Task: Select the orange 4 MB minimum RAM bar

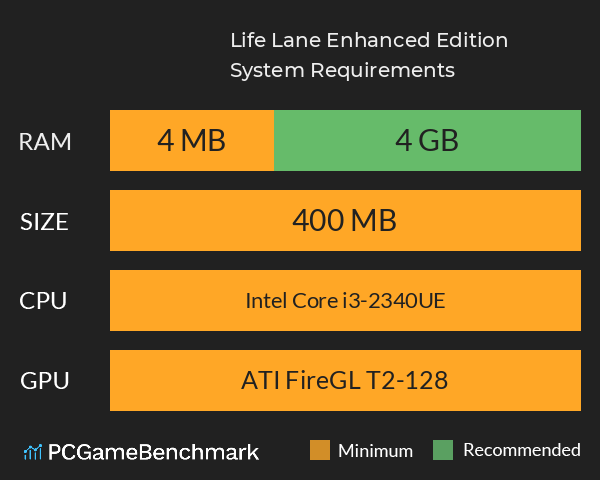Action: 191,141
